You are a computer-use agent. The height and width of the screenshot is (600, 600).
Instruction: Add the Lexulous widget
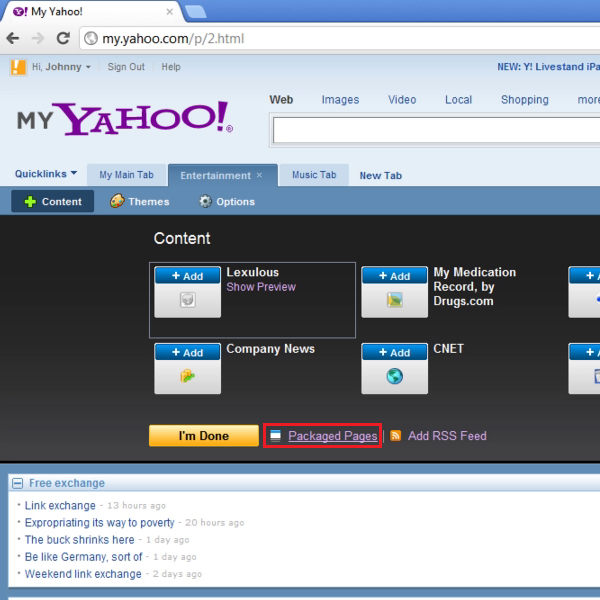188,276
